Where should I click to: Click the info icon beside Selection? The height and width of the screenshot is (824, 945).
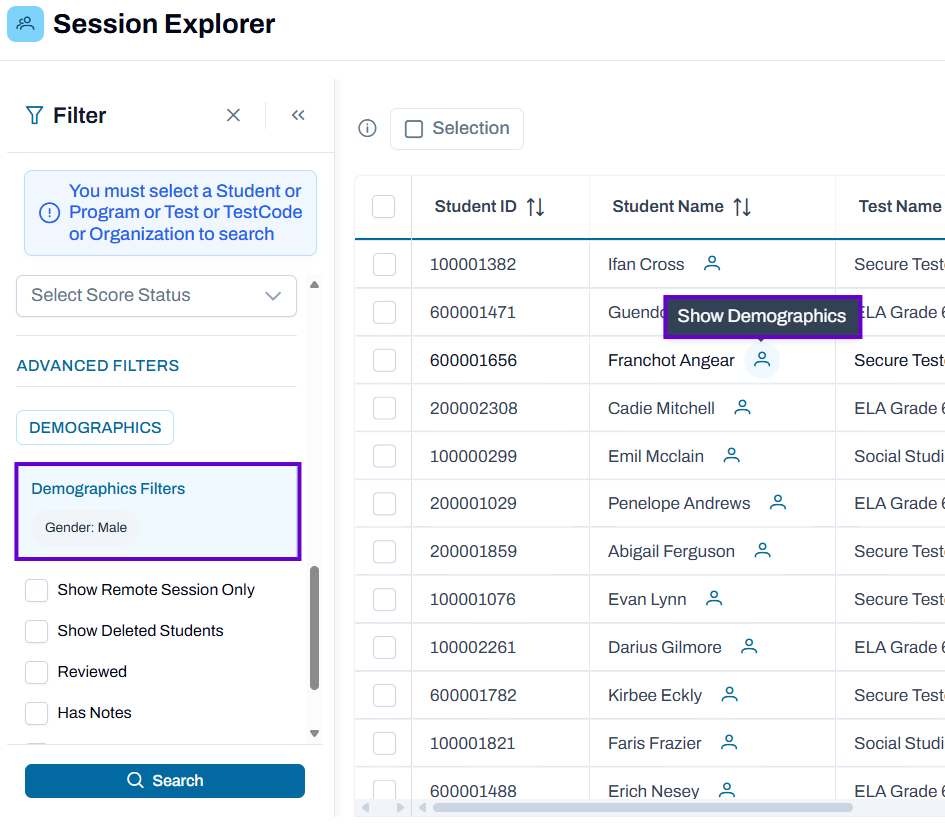pyautogui.click(x=367, y=128)
